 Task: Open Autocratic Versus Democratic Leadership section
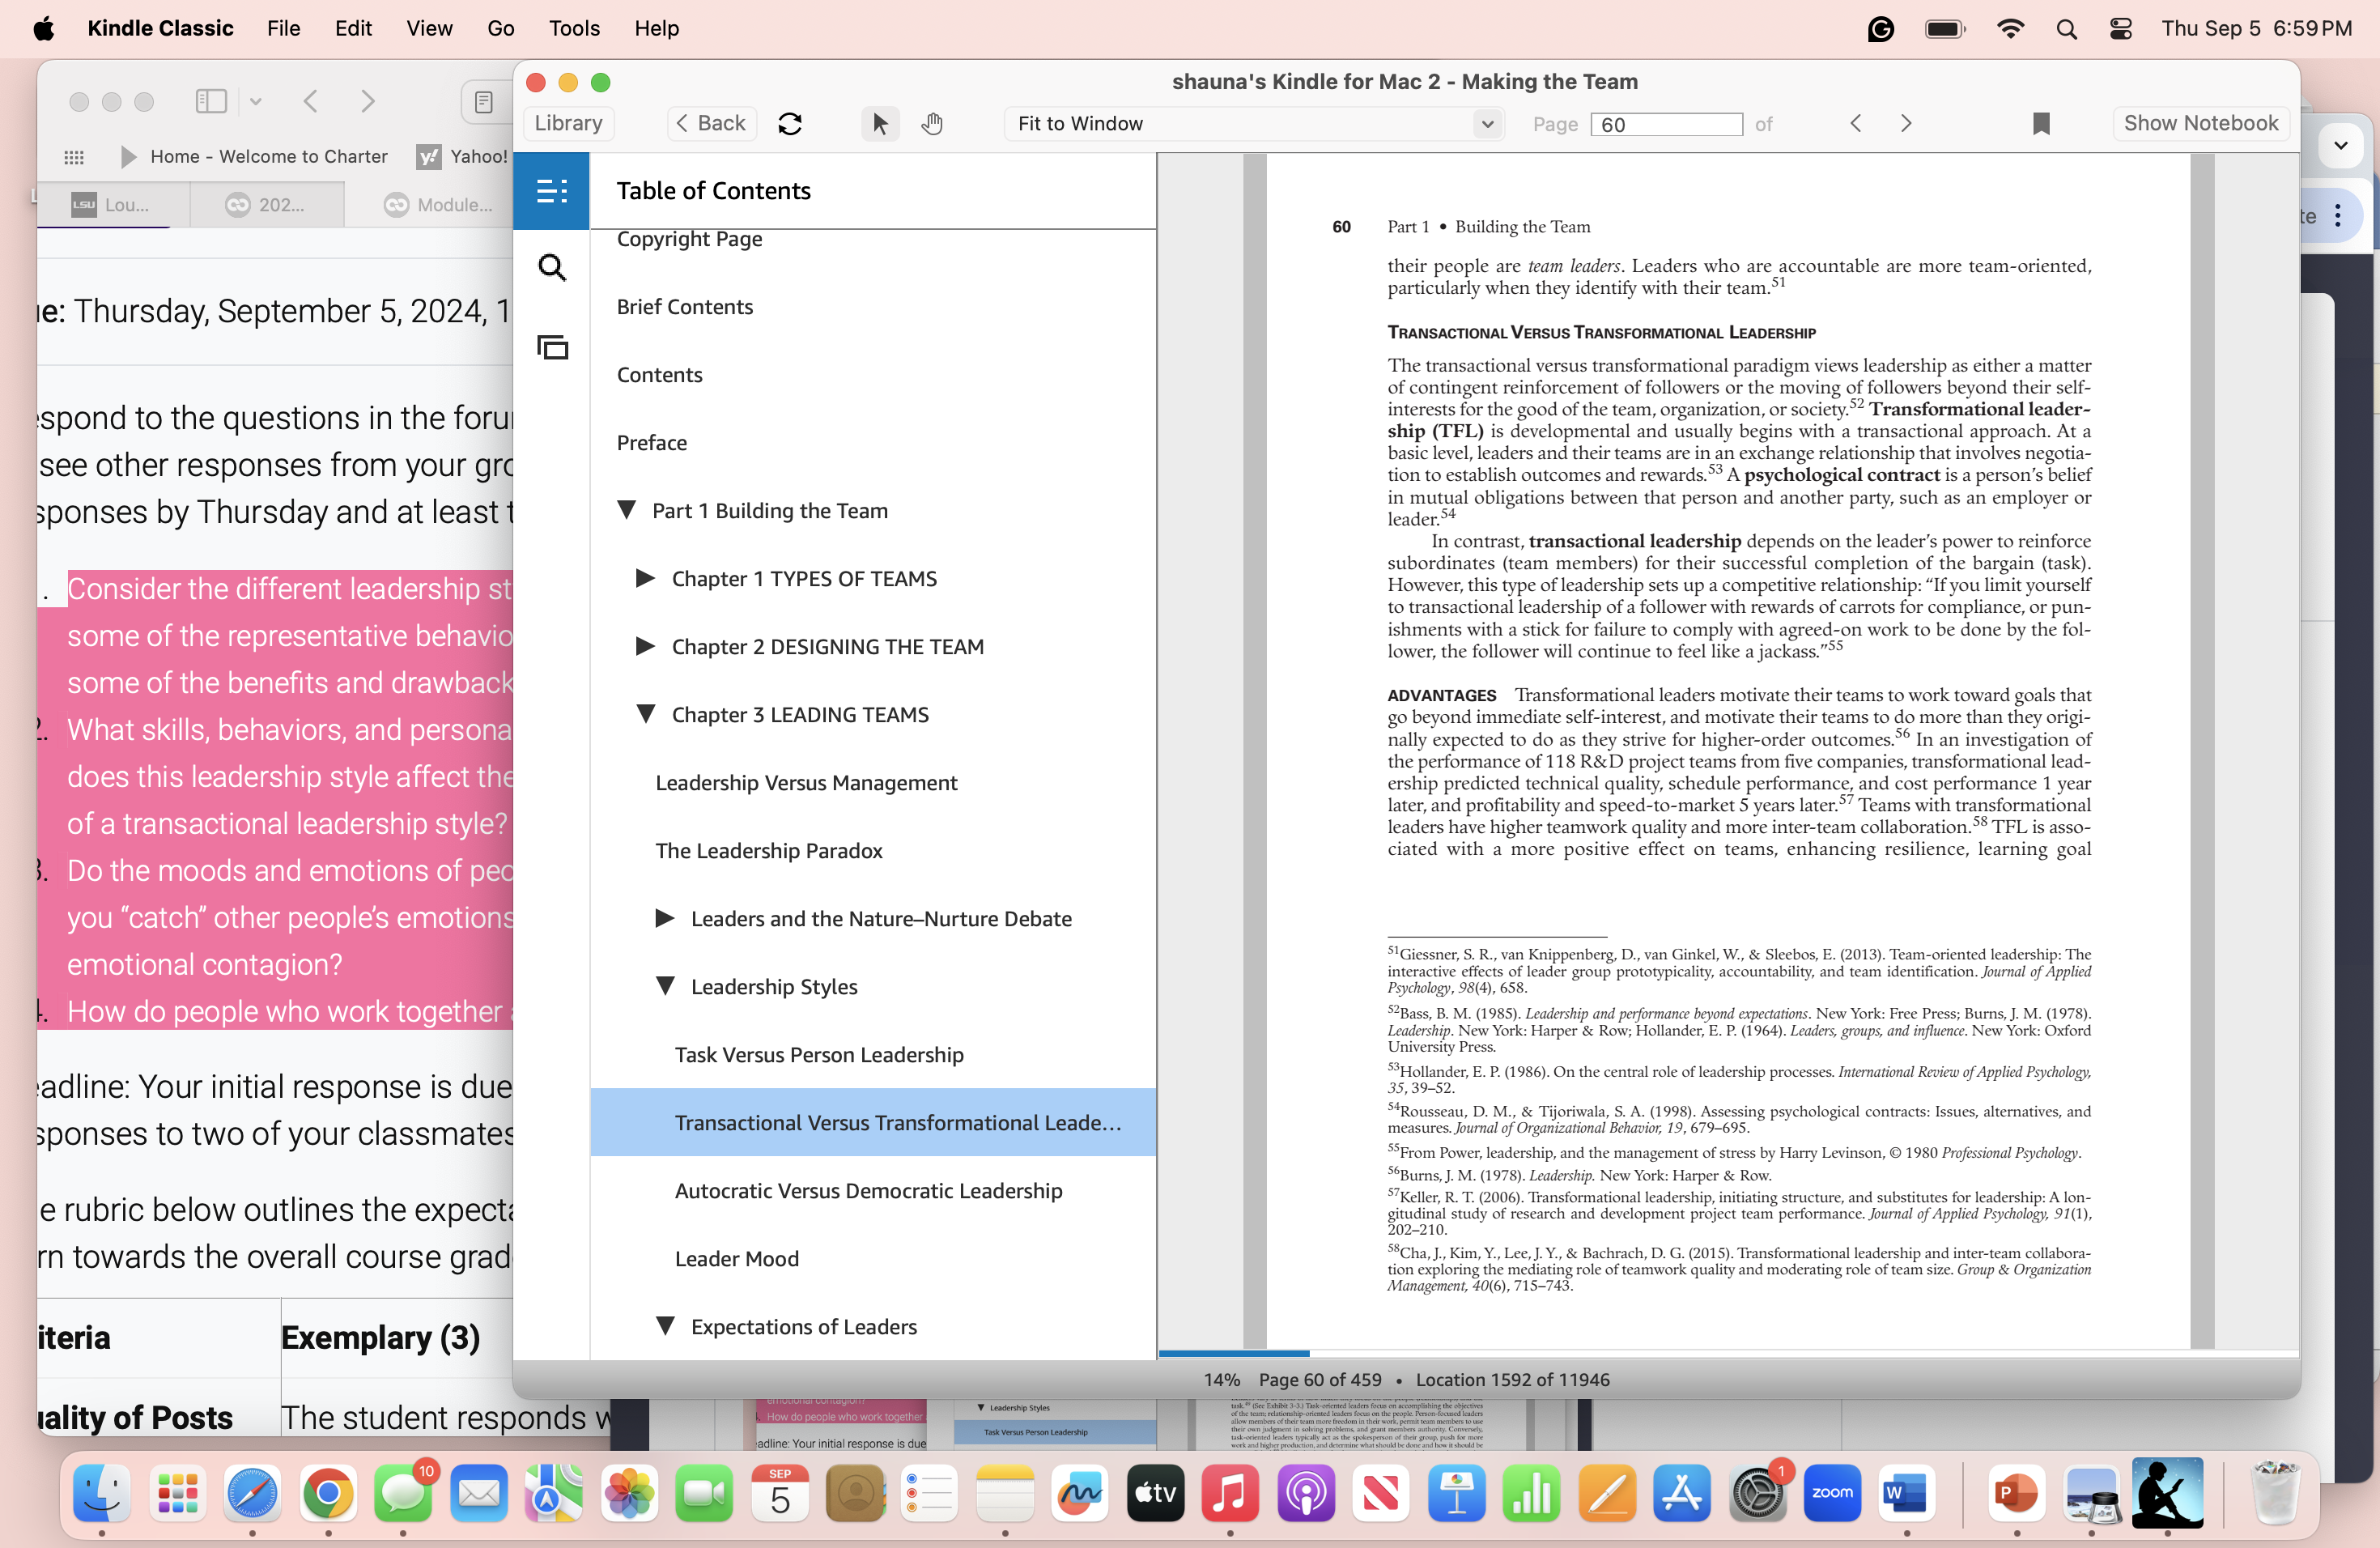coord(868,1190)
